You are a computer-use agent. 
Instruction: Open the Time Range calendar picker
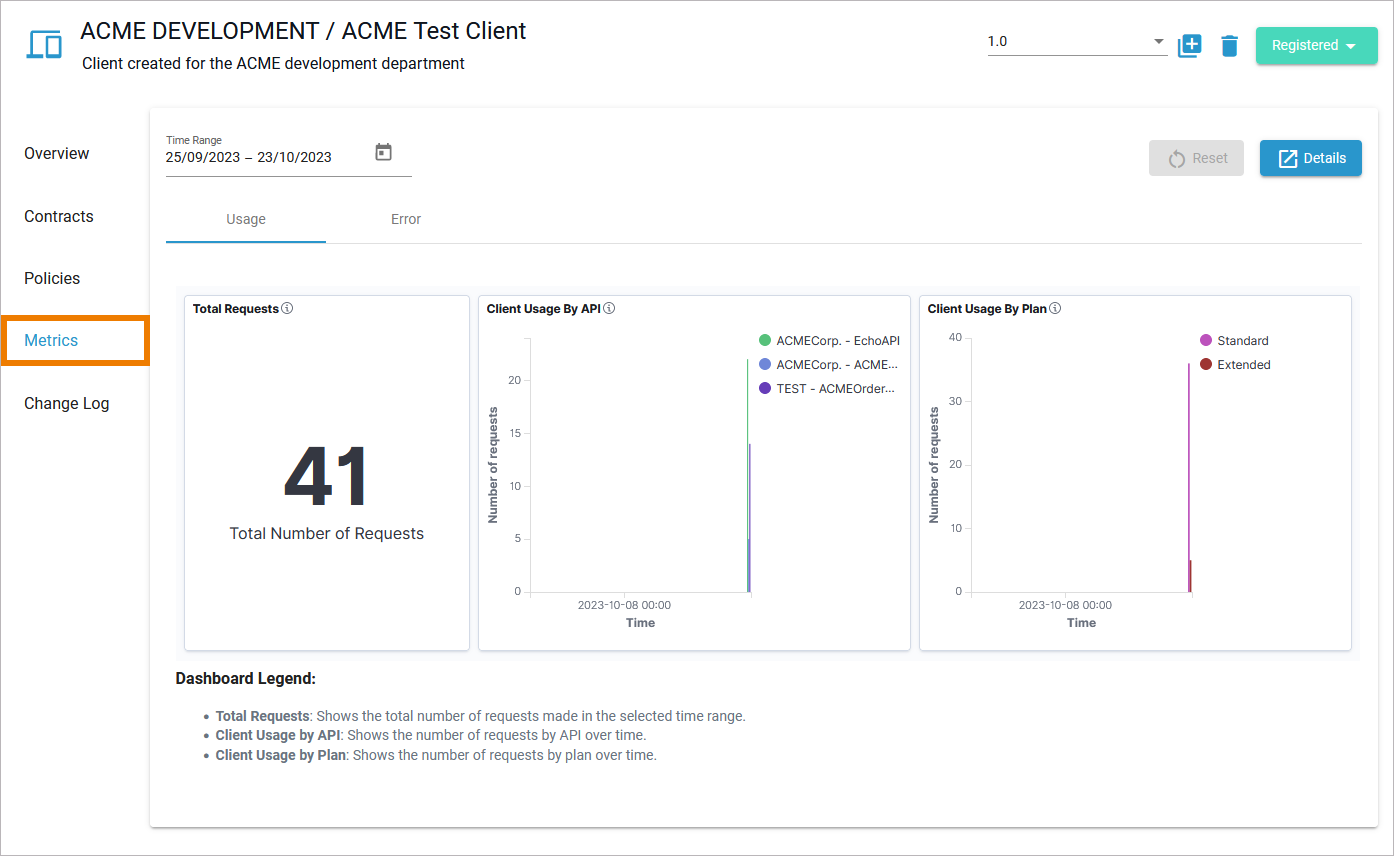383,153
